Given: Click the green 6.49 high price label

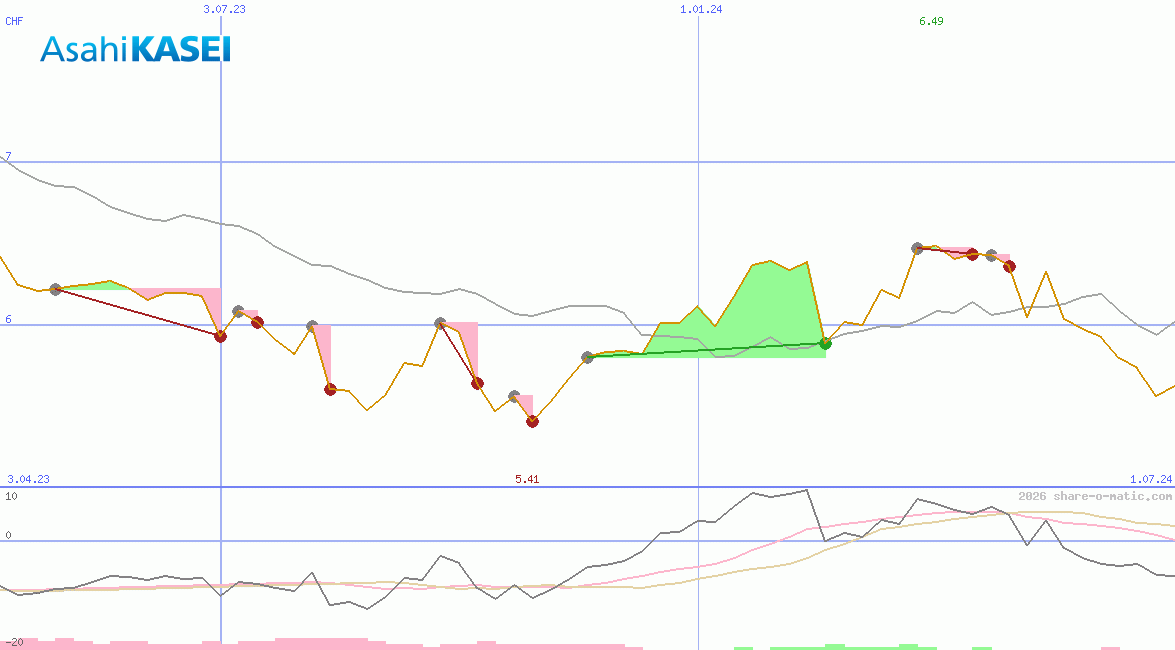Looking at the screenshot, I should pos(931,21).
